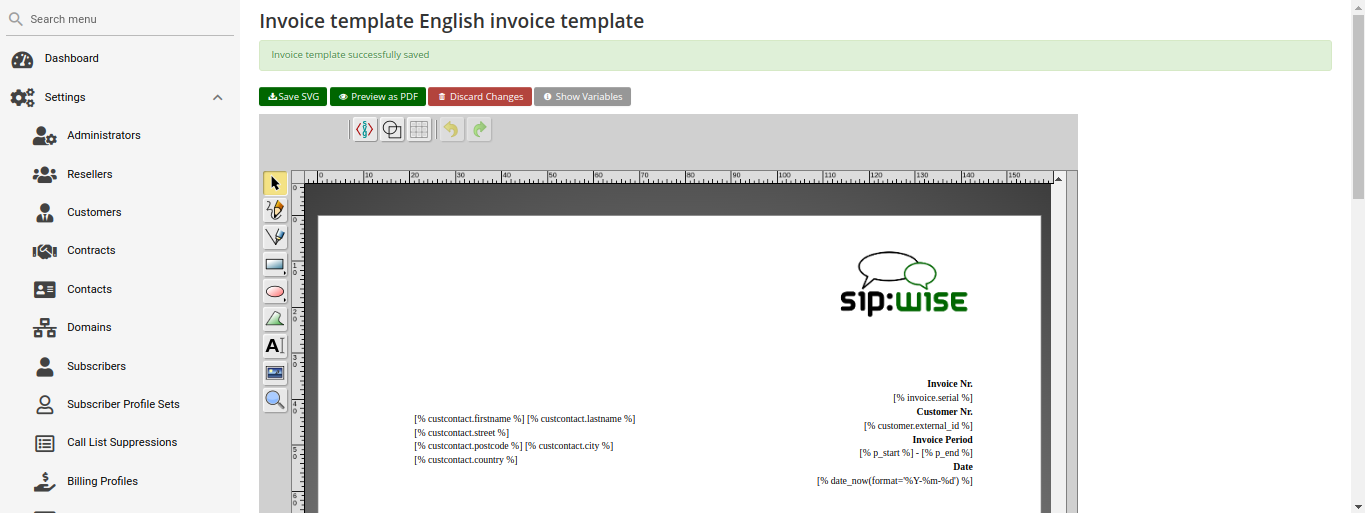Select the Pencil freehand tool
The width and height of the screenshot is (1365, 513).
275,210
